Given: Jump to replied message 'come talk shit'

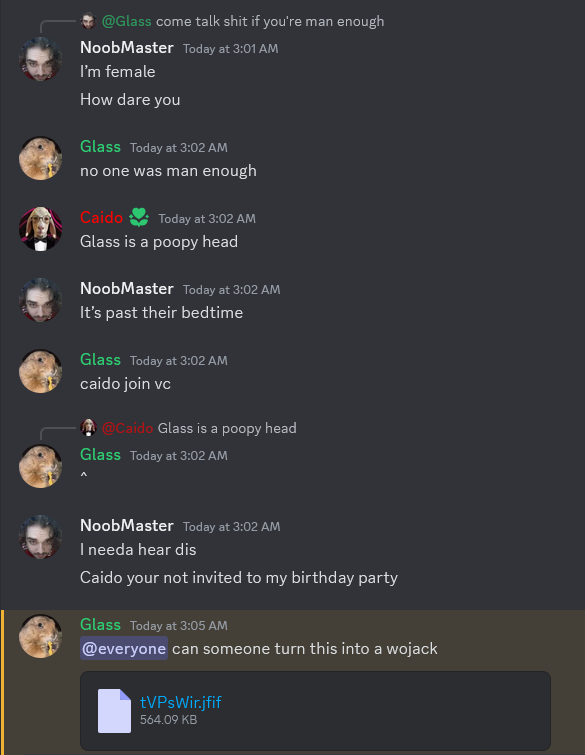Looking at the screenshot, I should tap(270, 21).
